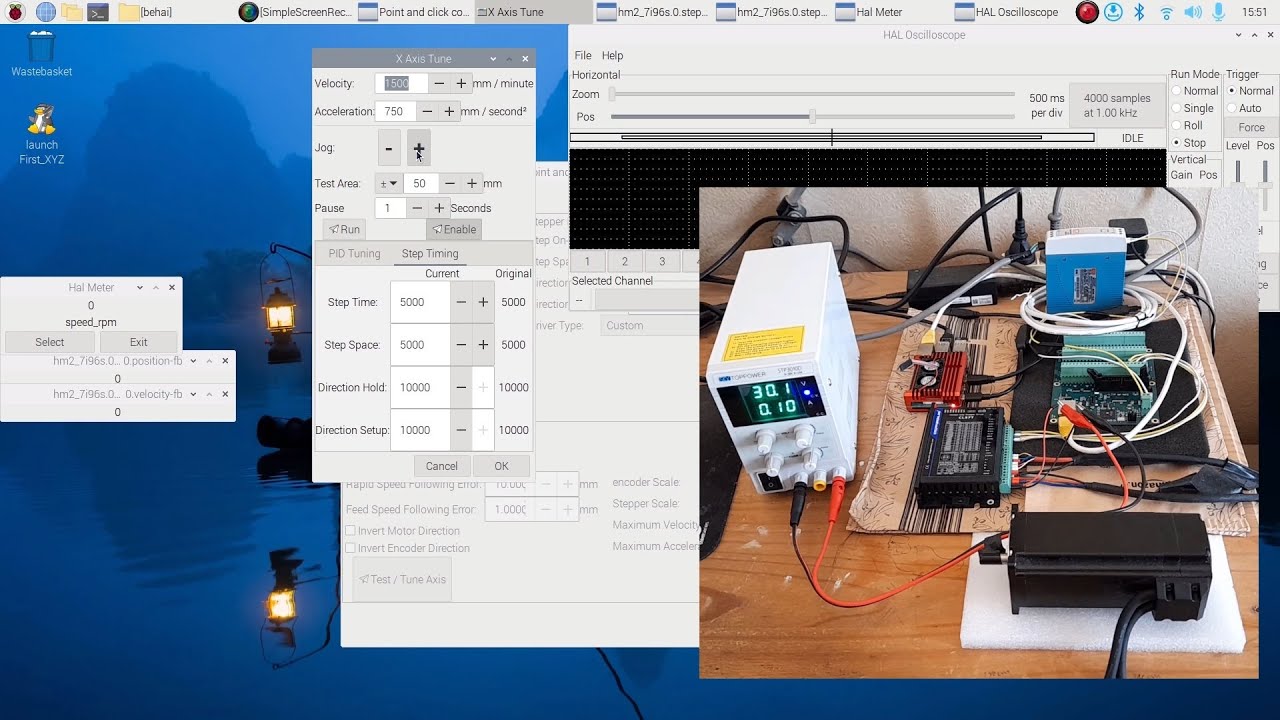Click the Enable button
The image size is (1280, 720).
(453, 230)
